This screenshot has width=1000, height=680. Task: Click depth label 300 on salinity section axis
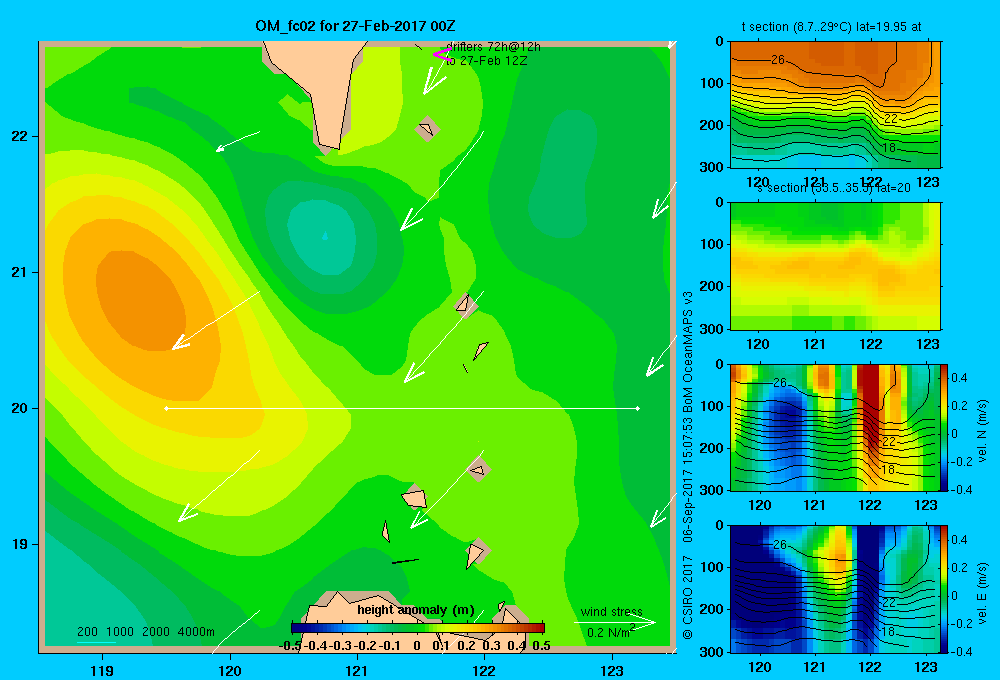[712, 329]
